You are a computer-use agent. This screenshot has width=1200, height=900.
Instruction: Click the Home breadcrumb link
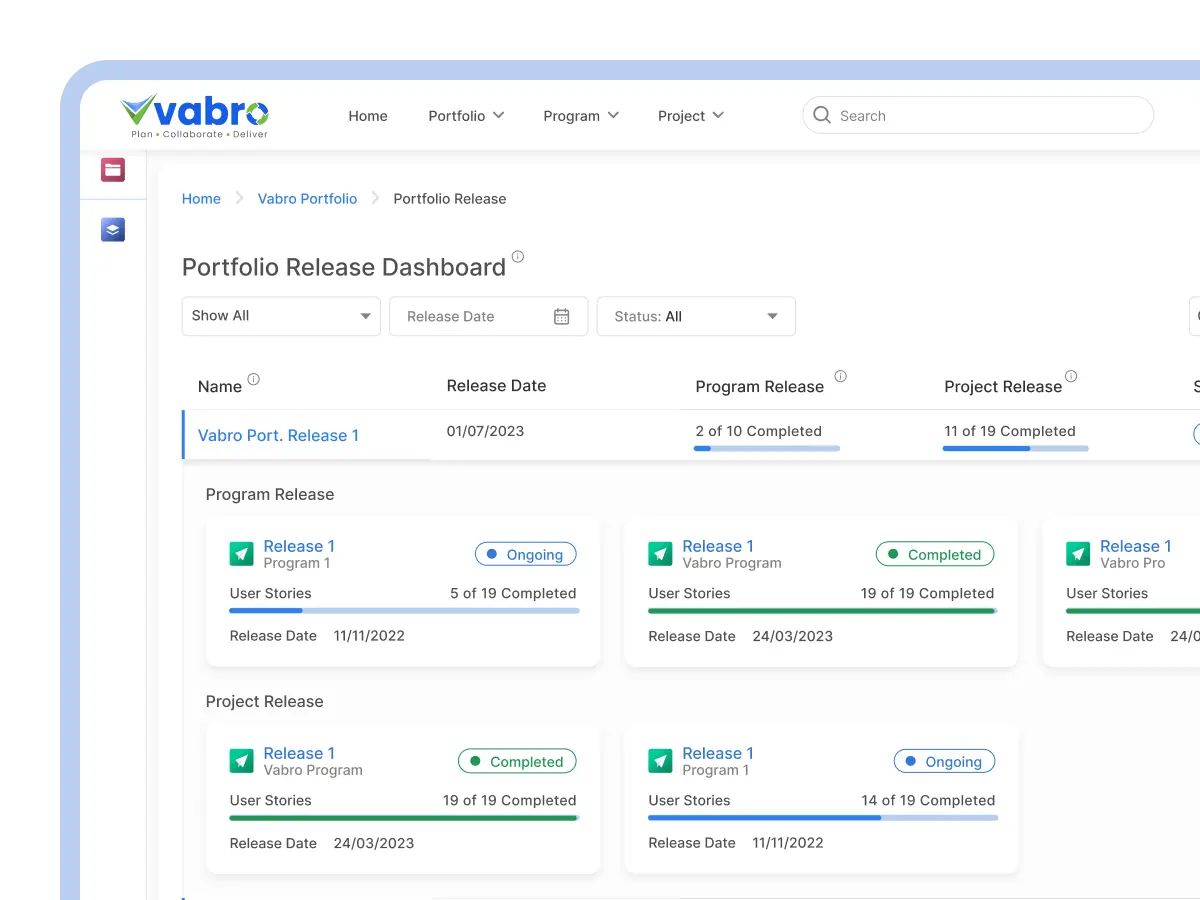[x=201, y=199]
